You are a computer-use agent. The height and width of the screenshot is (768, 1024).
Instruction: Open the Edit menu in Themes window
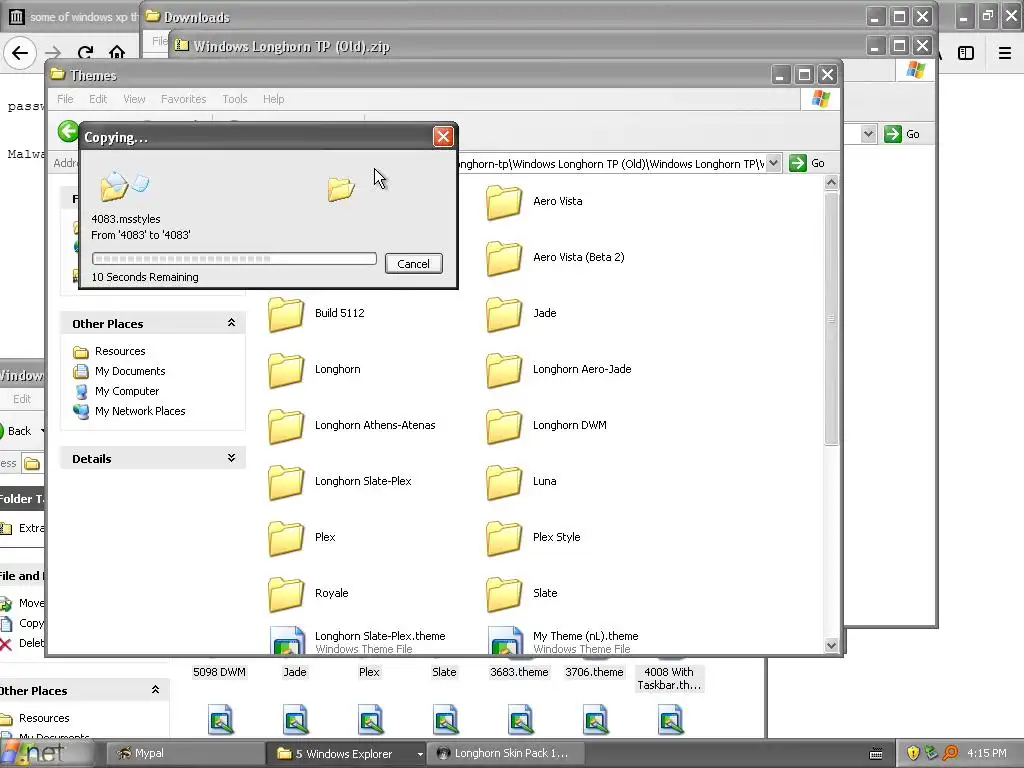98,99
